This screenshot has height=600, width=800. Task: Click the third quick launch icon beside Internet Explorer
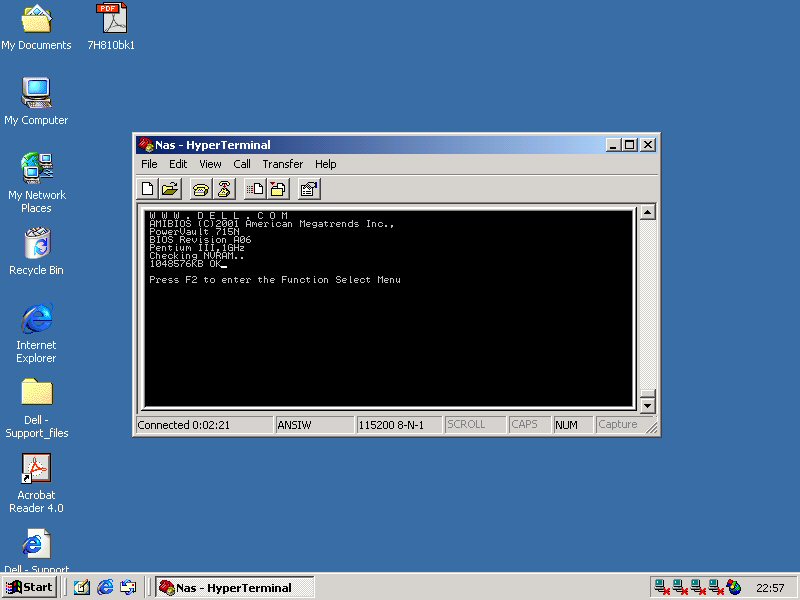128,587
